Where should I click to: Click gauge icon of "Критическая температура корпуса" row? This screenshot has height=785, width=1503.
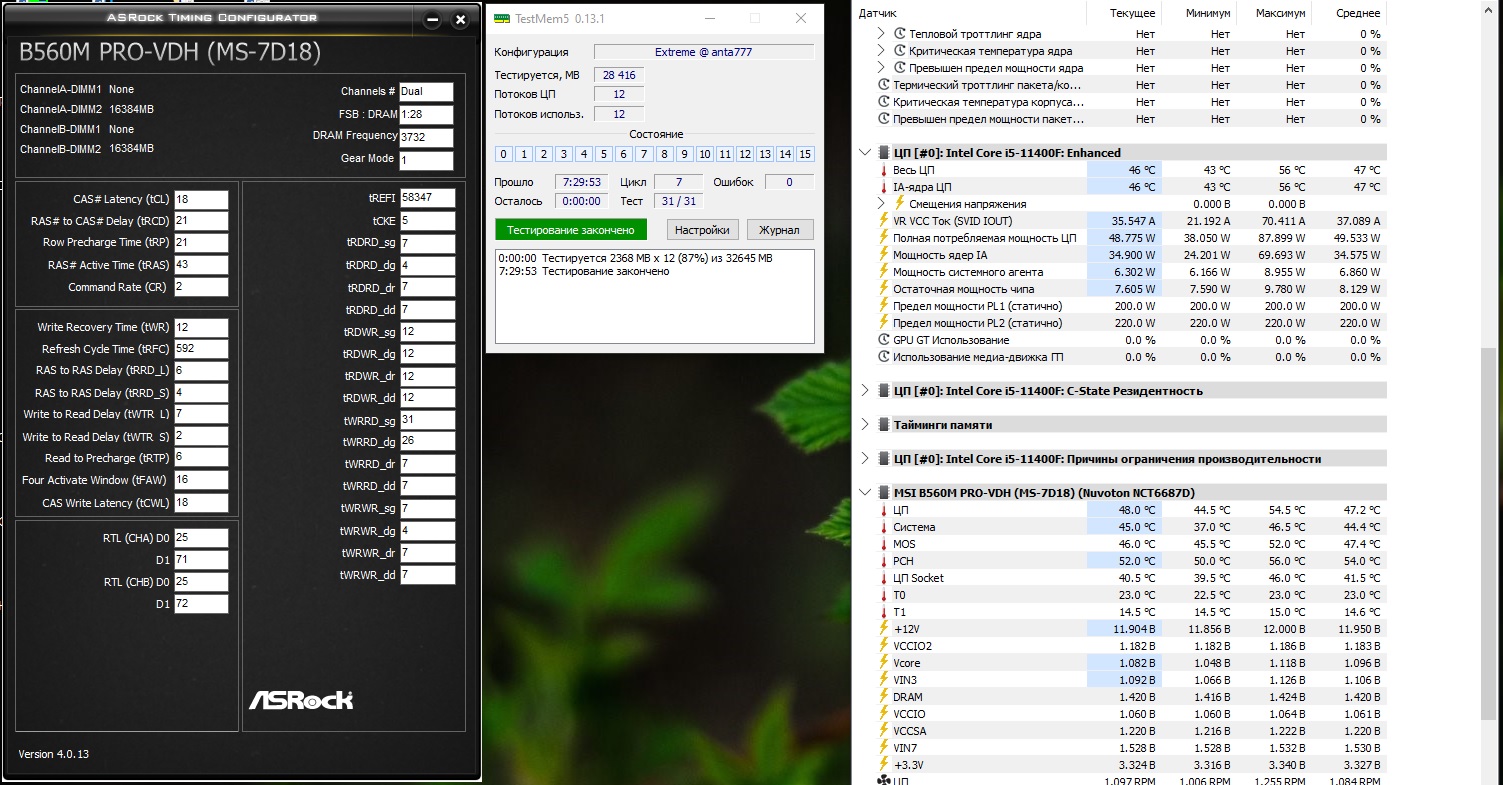pyautogui.click(x=883, y=102)
